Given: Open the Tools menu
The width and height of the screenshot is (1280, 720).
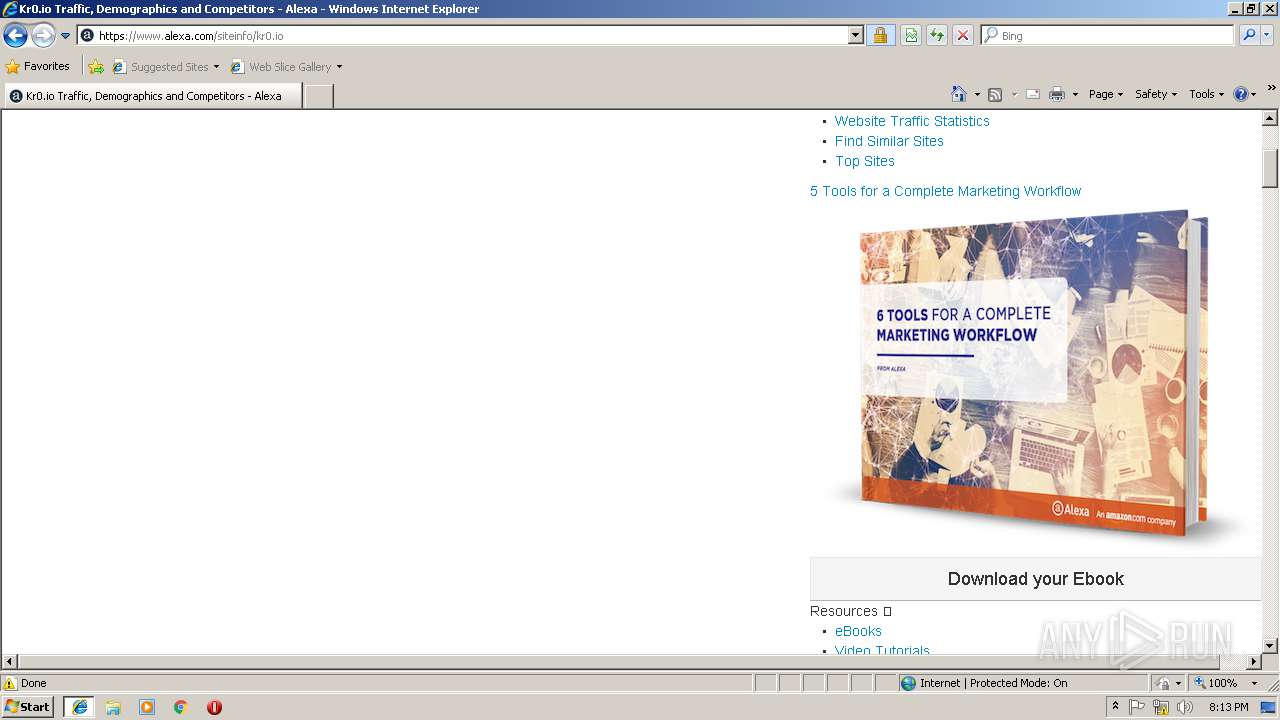Looking at the screenshot, I should point(1206,94).
